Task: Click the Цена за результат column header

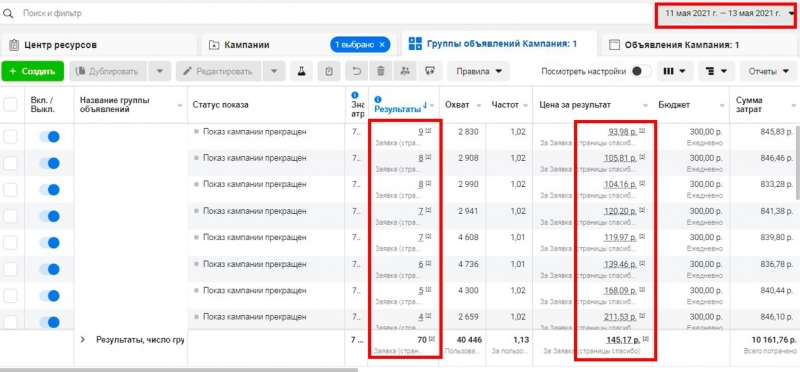Action: pyautogui.click(x=575, y=105)
